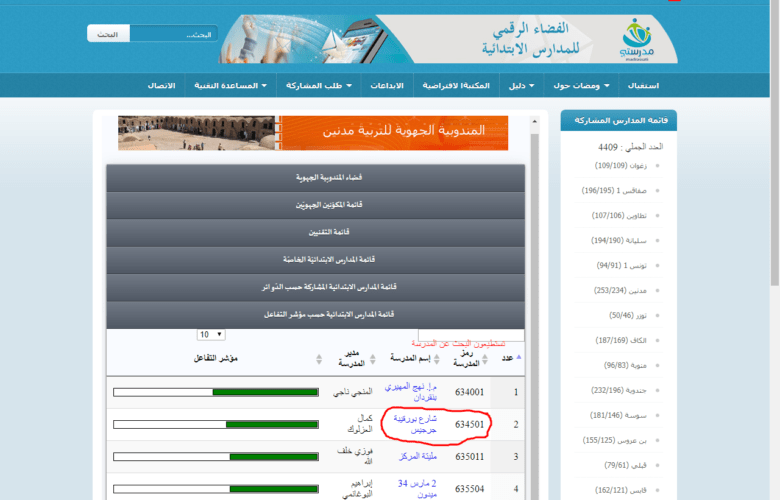Sort the table by عدد column arrow
Image resolution: width=780 pixels, height=500 pixels.
519,357
